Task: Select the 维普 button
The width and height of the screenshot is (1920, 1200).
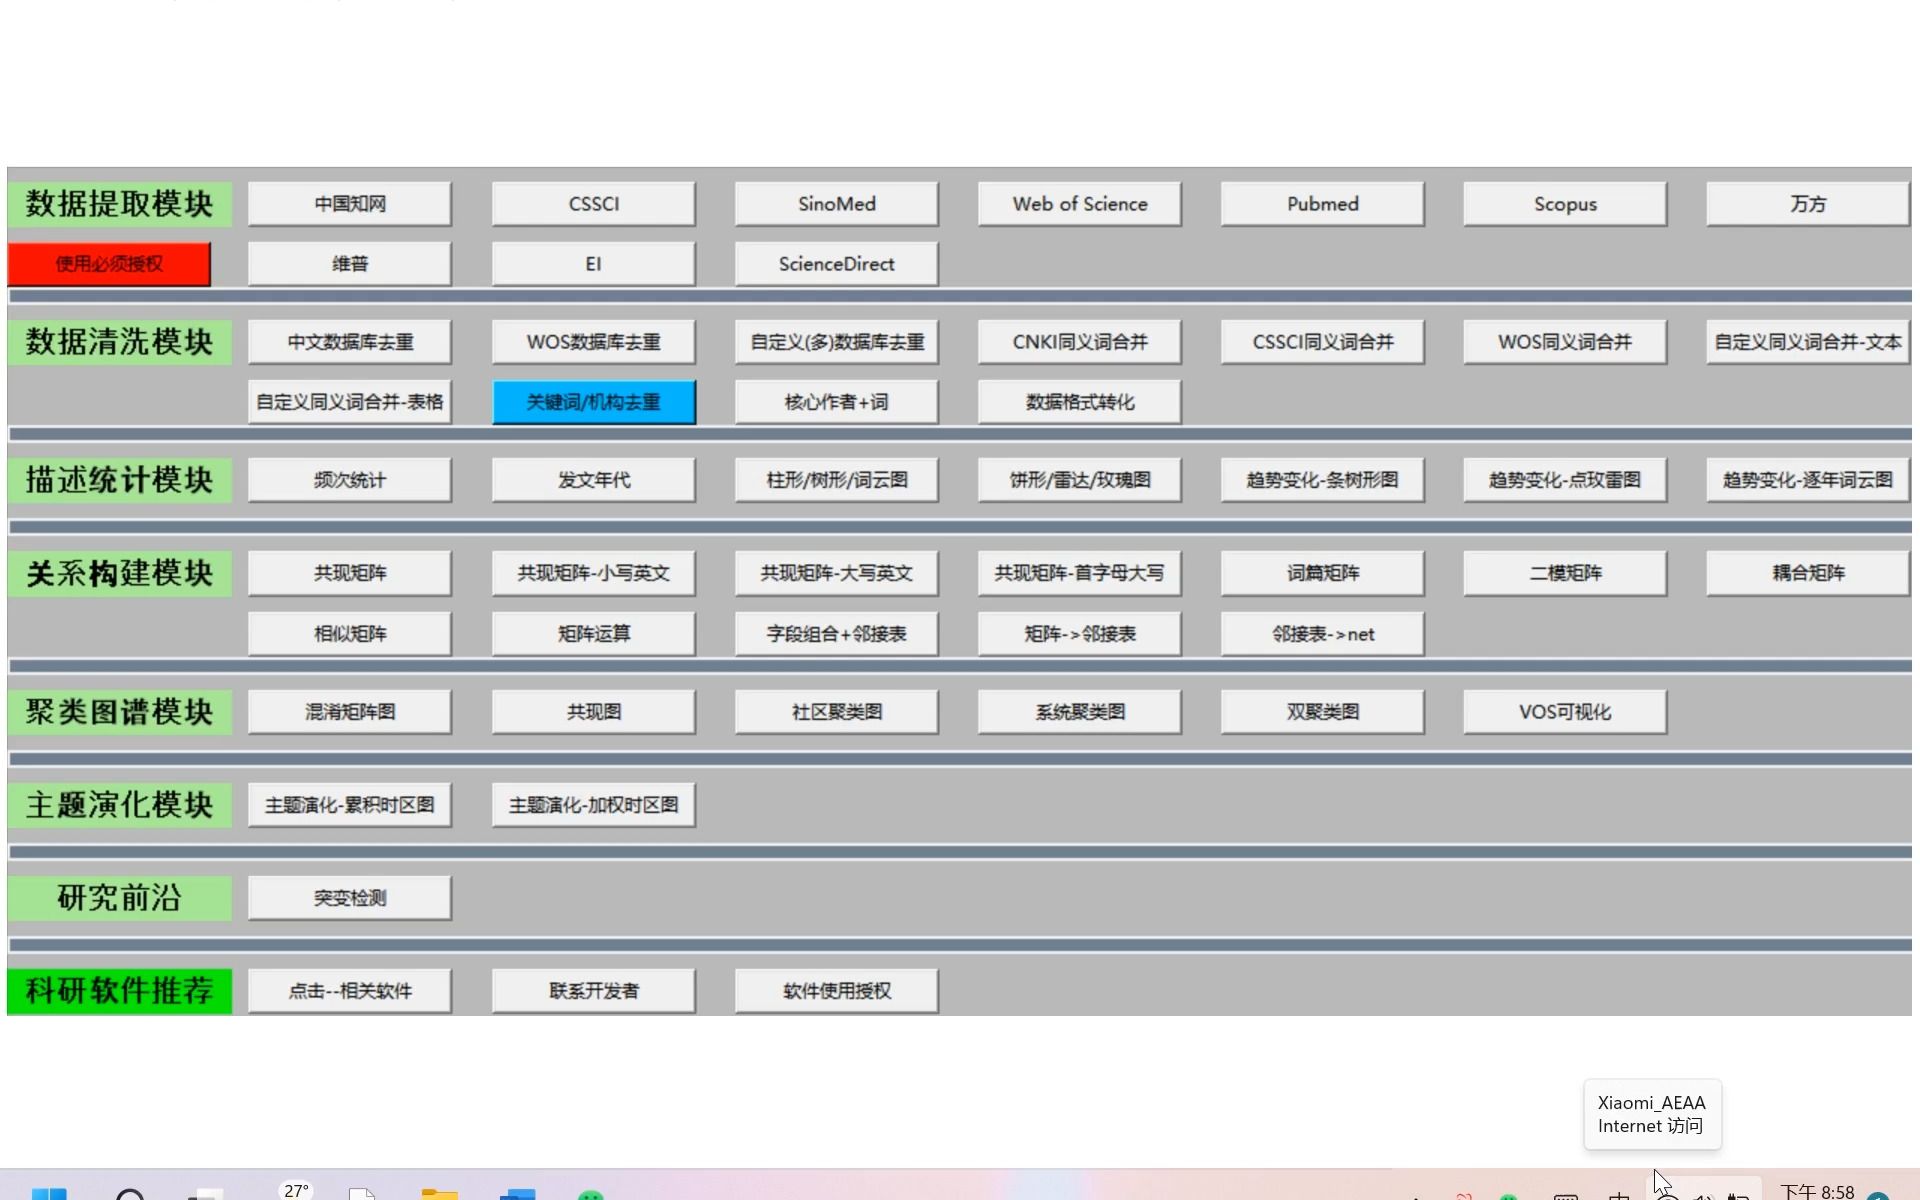Action: [x=350, y=264]
